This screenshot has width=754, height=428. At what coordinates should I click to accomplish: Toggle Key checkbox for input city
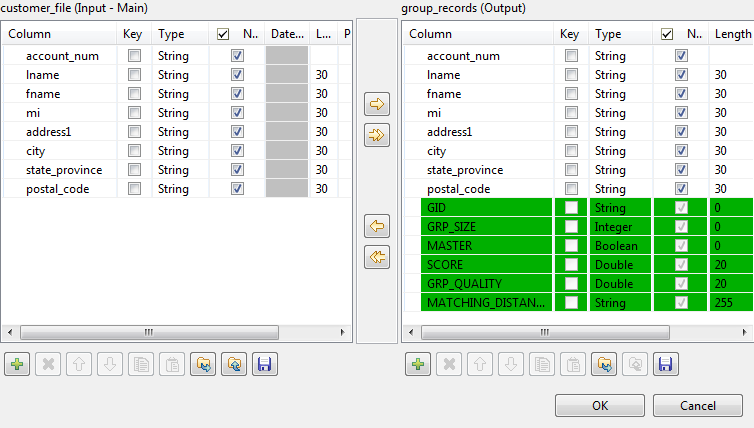[134, 151]
